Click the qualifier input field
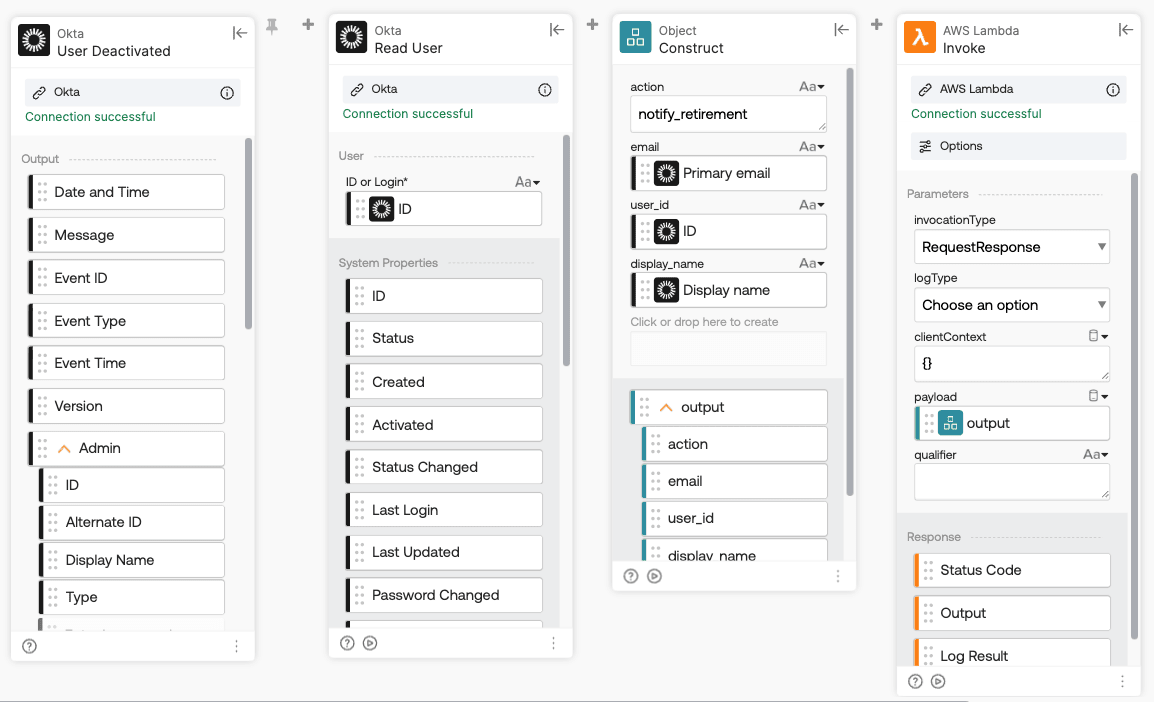 click(1011, 482)
